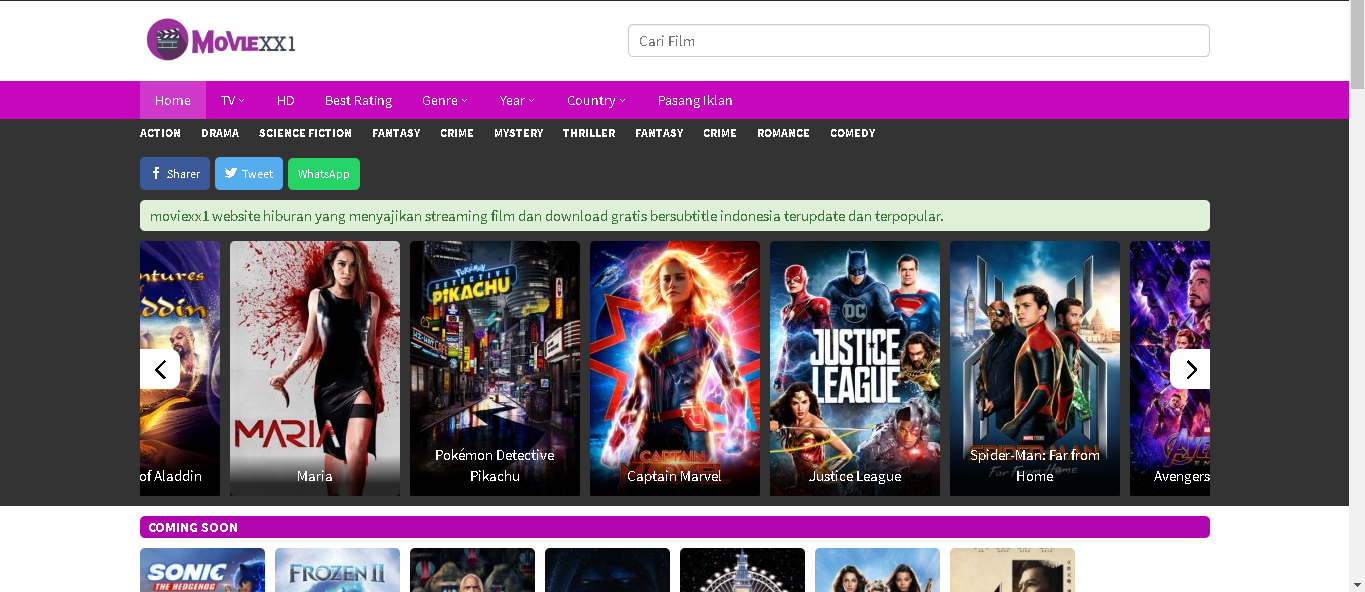The height and width of the screenshot is (592, 1365).
Task: Click the Moviexx1 clapperboard logo
Action: click(221, 41)
